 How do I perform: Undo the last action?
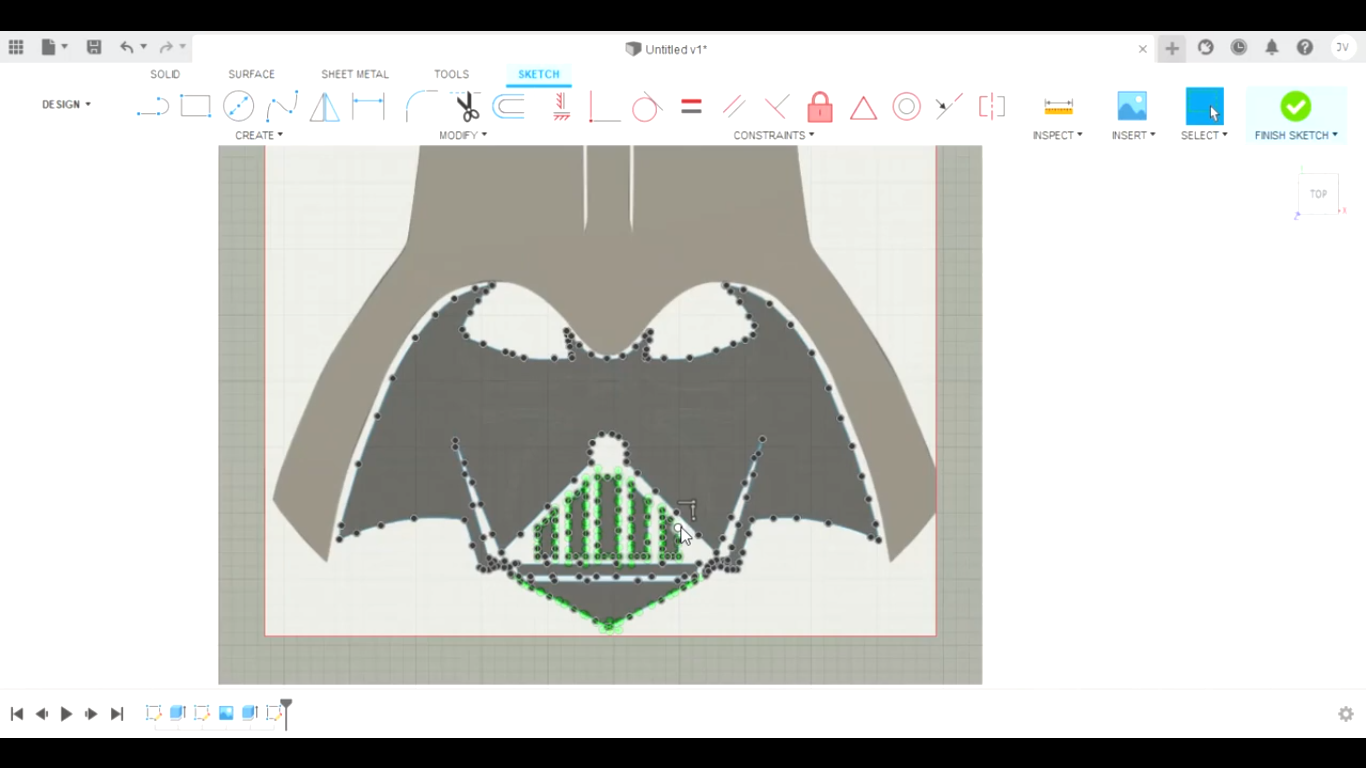point(126,47)
